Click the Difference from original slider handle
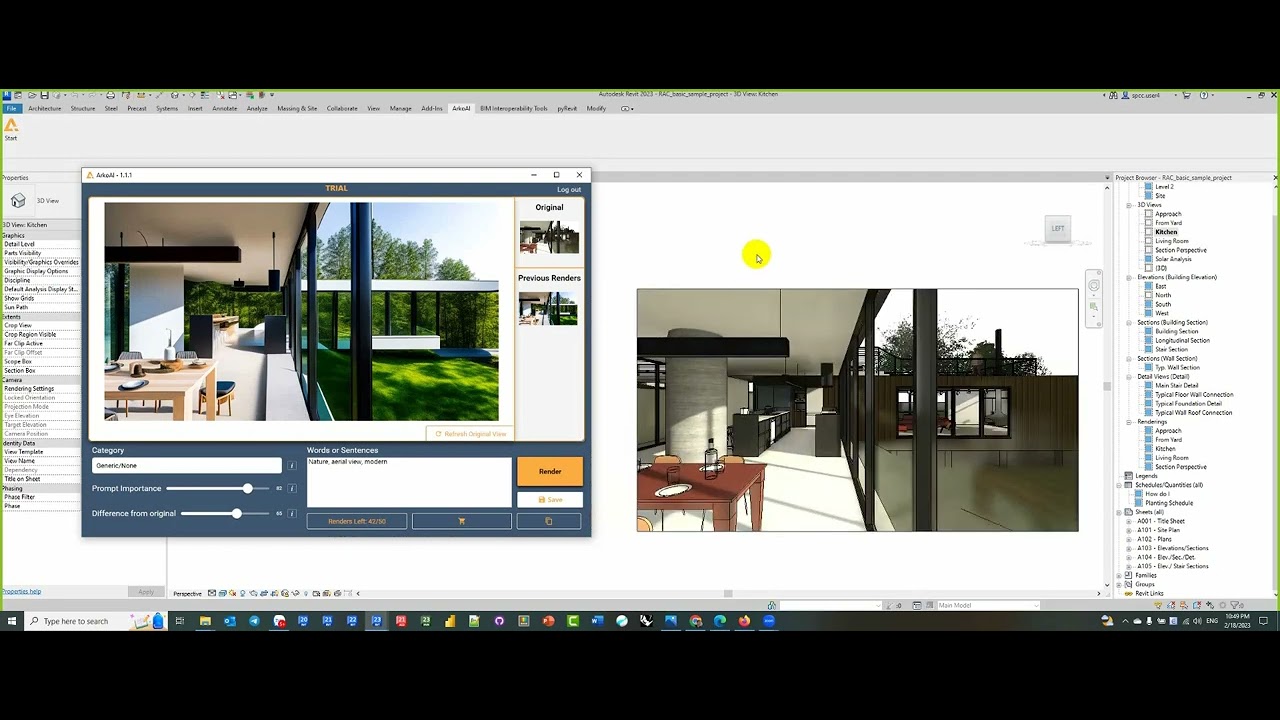 (236, 513)
